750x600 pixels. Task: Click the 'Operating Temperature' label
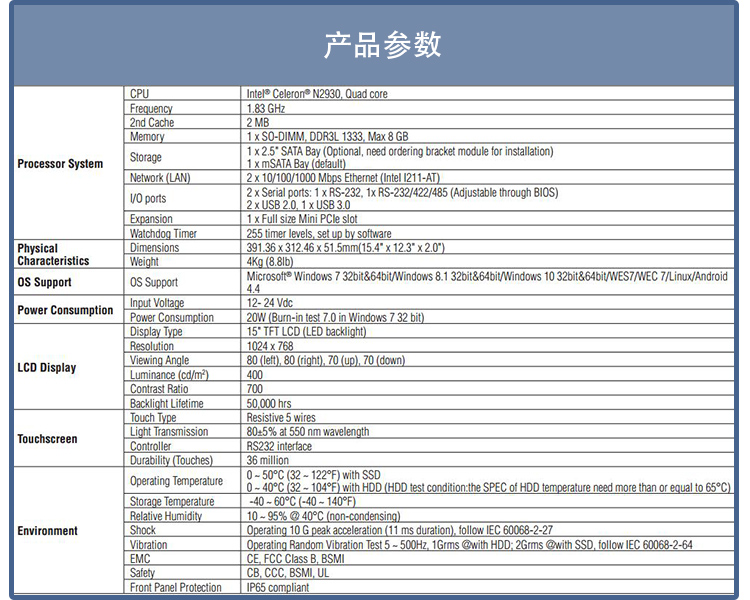point(176,481)
